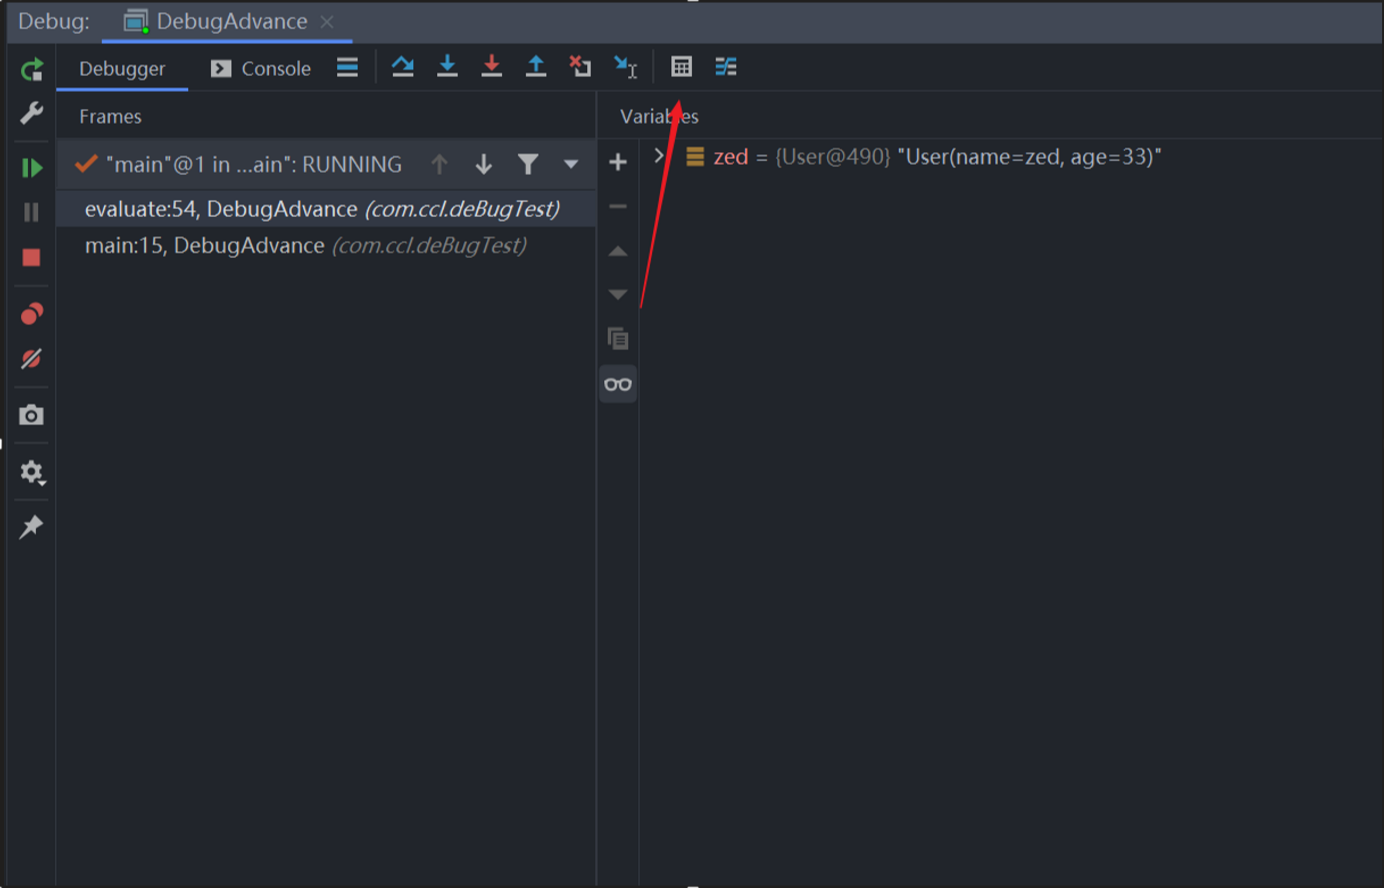Select the main:15 DebugAdvance stack frame
Image resolution: width=1384 pixels, height=888 pixels.
(x=326, y=245)
